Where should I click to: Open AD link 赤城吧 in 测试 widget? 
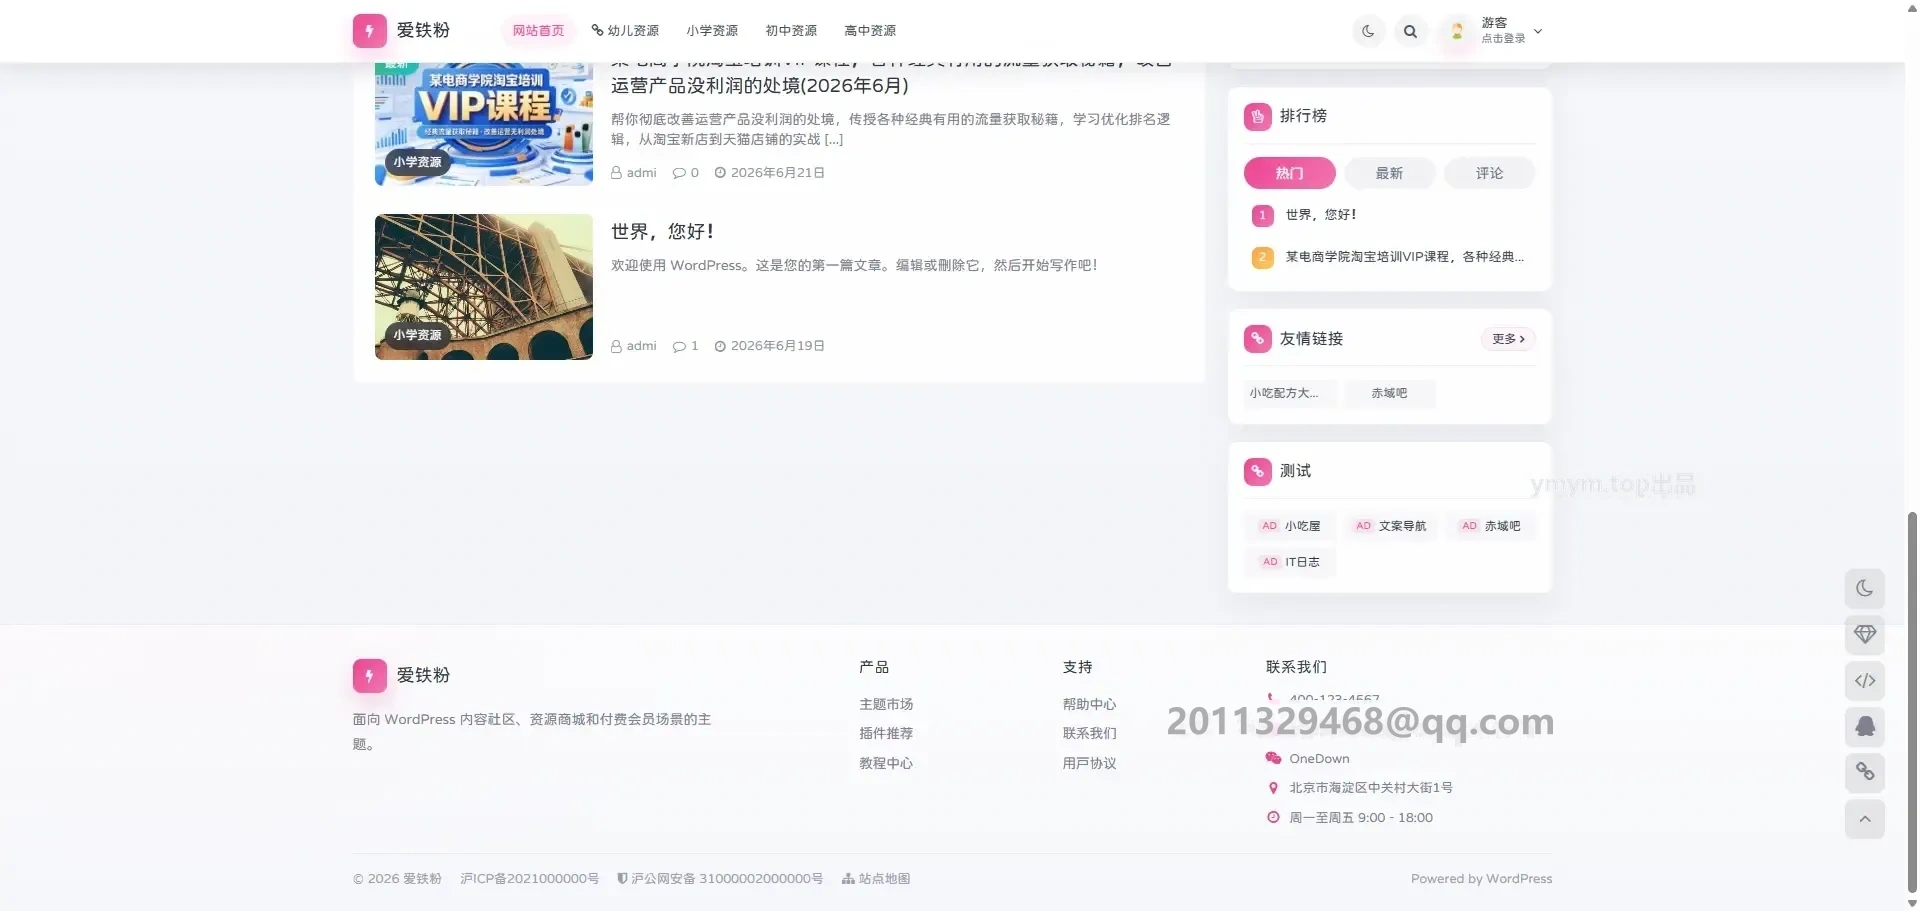(x=1491, y=526)
